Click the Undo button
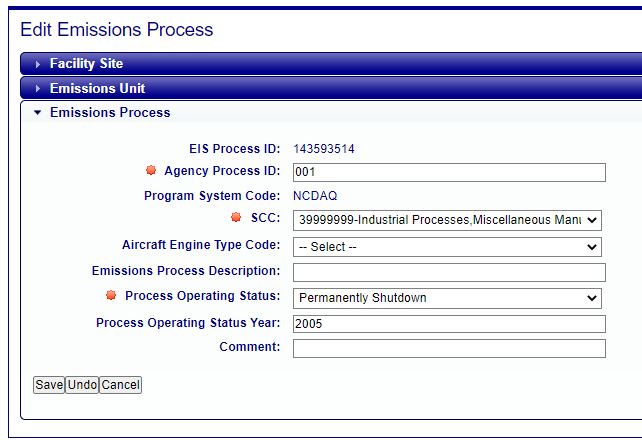This screenshot has height=440, width=642. coord(82,385)
